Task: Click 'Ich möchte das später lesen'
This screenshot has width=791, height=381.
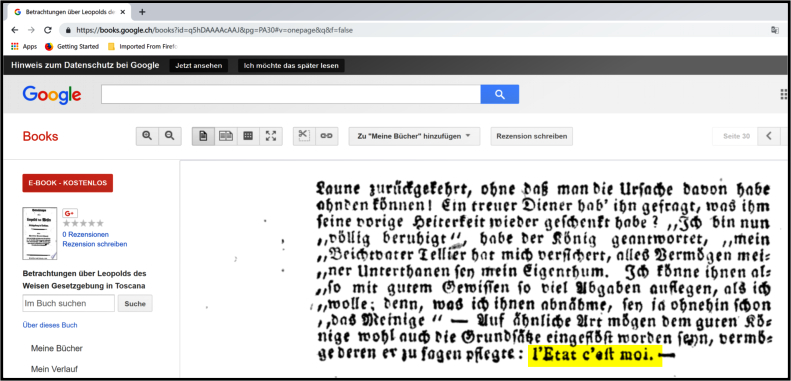Action: [x=291, y=66]
